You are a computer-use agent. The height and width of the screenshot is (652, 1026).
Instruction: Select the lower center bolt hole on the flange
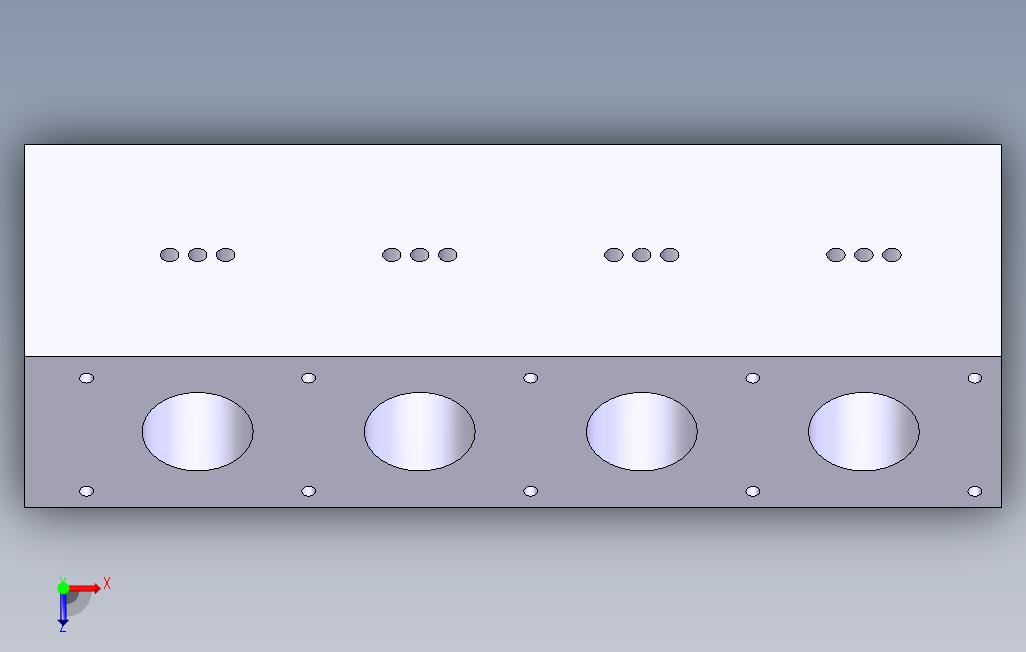(531, 491)
